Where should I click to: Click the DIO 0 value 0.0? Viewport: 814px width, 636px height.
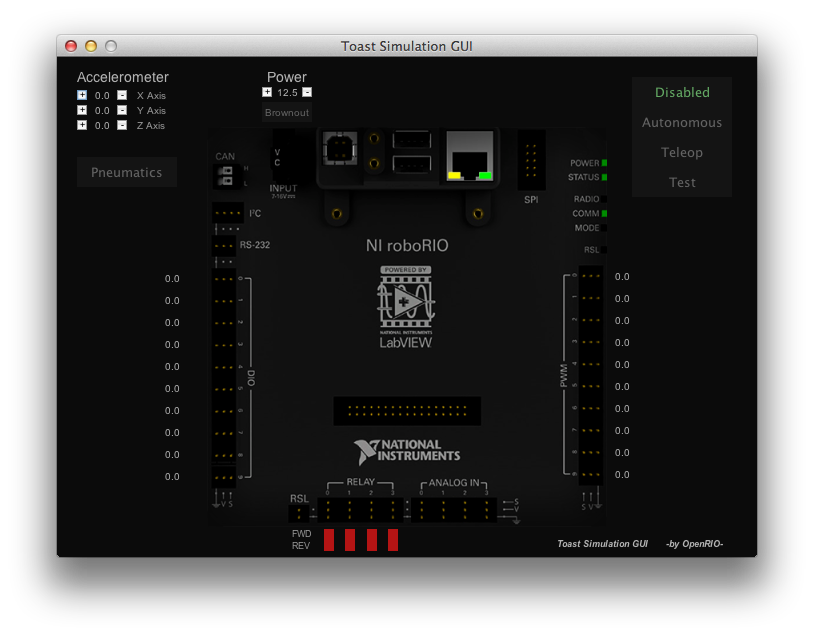[172, 279]
